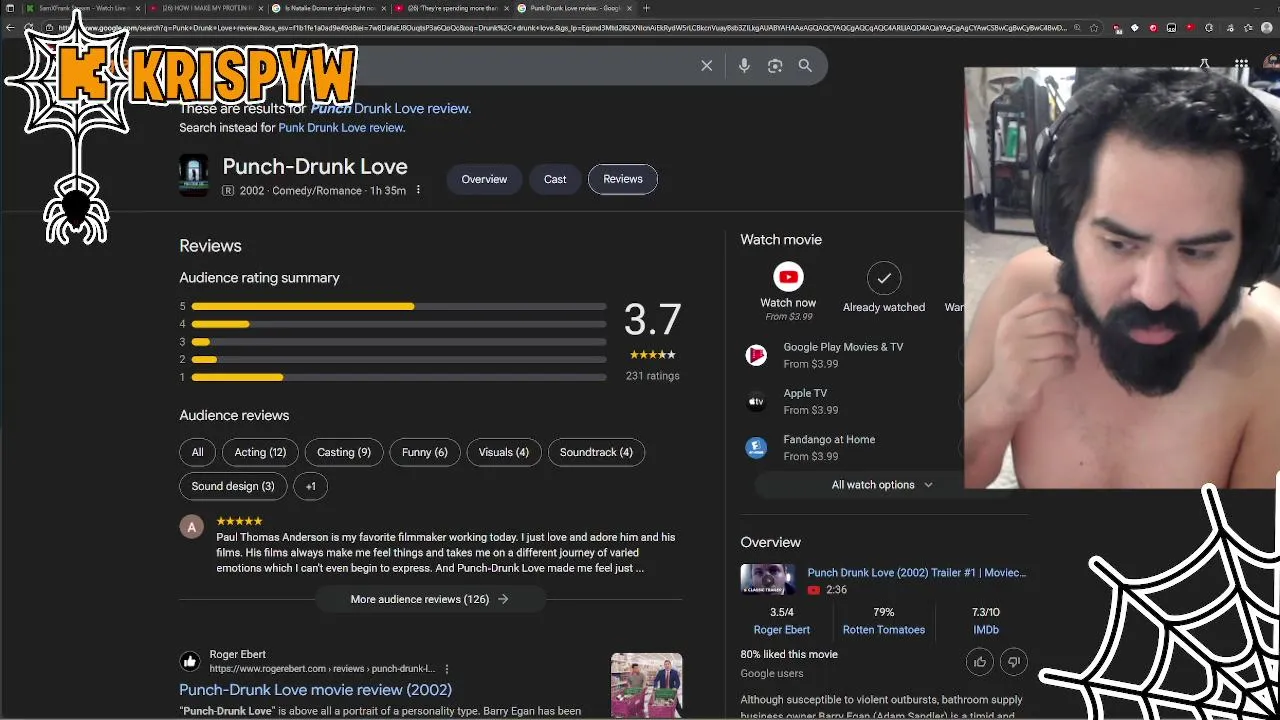Open the Overview tab

484,179
